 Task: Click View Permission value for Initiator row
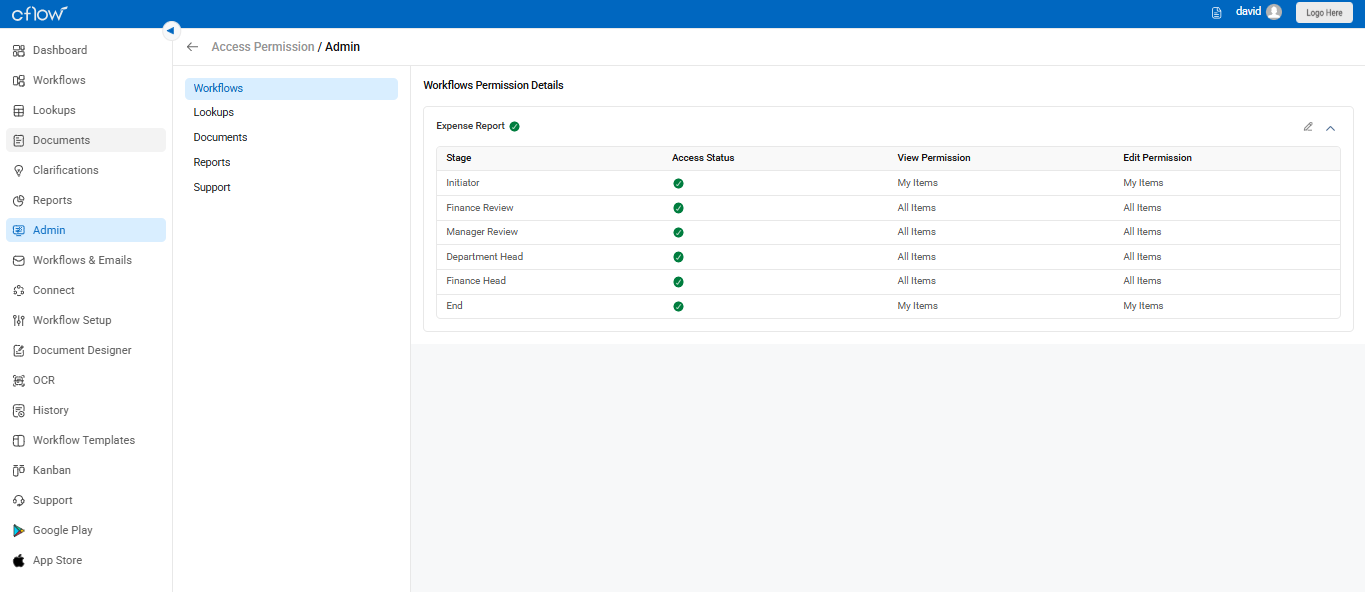[x=917, y=183]
